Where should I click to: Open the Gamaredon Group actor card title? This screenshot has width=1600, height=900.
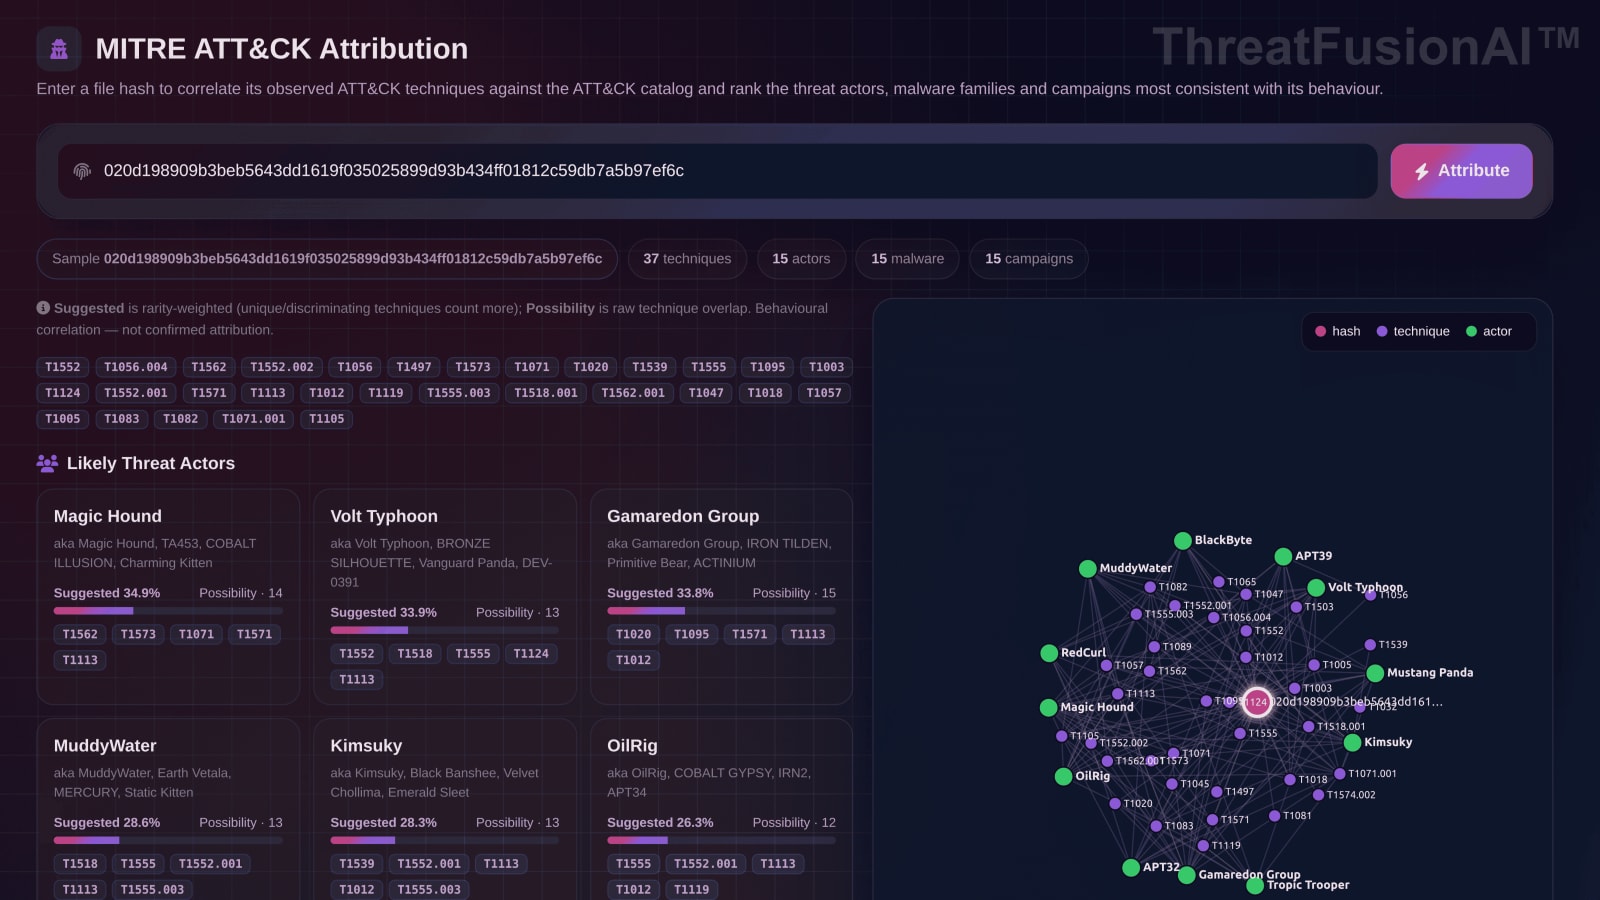(683, 516)
